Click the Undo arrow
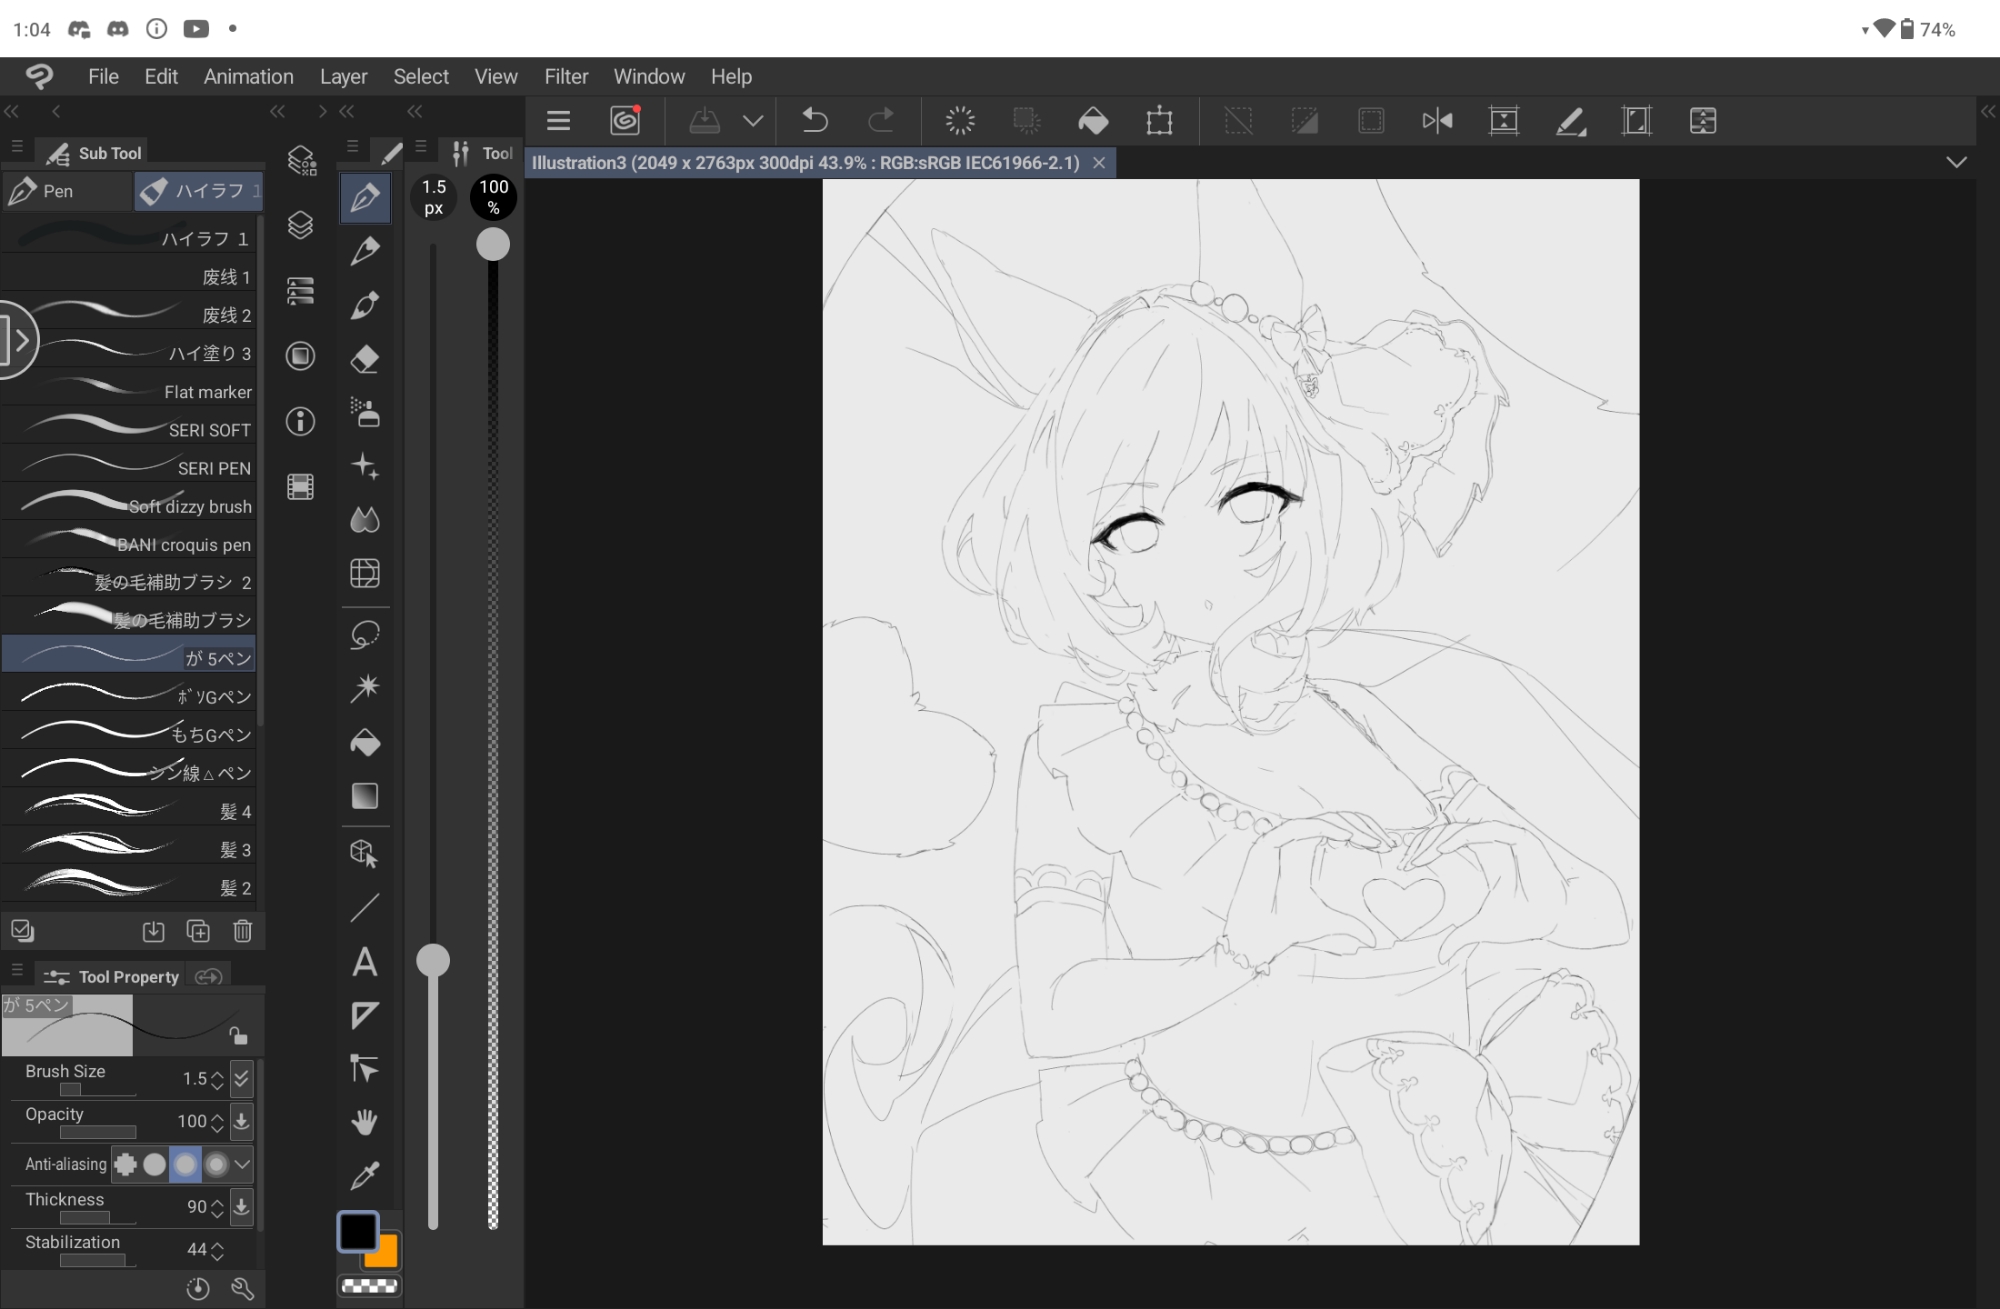The image size is (2000, 1309). (x=815, y=121)
